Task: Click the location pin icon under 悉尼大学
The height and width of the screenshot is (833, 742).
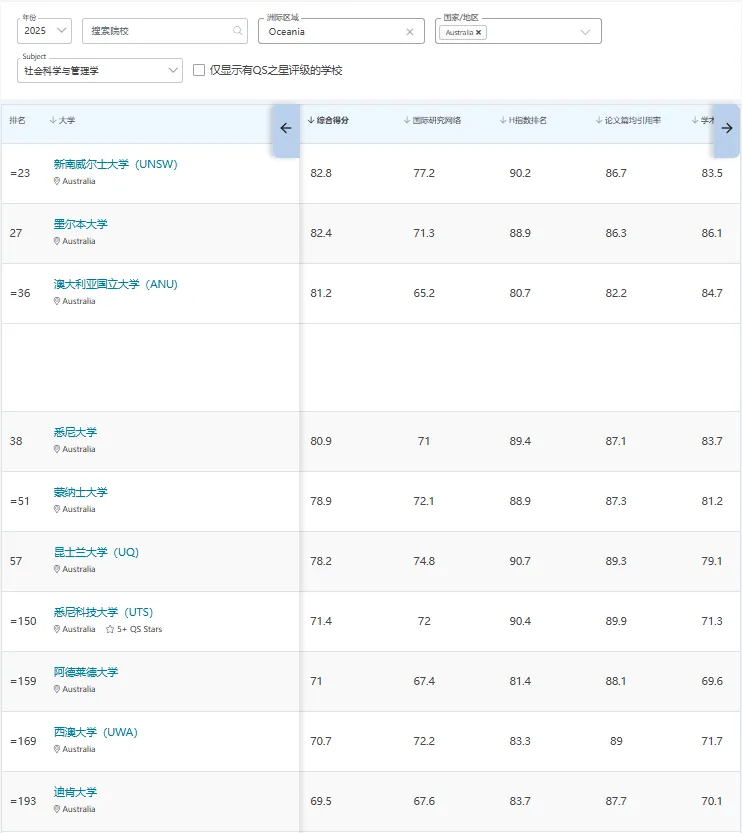Action: tap(57, 449)
